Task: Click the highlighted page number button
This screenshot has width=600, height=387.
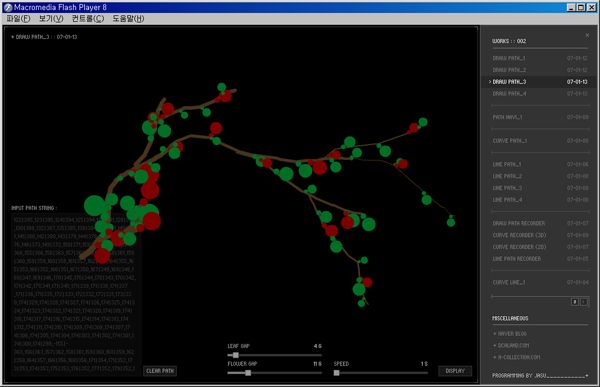Action: (575, 302)
